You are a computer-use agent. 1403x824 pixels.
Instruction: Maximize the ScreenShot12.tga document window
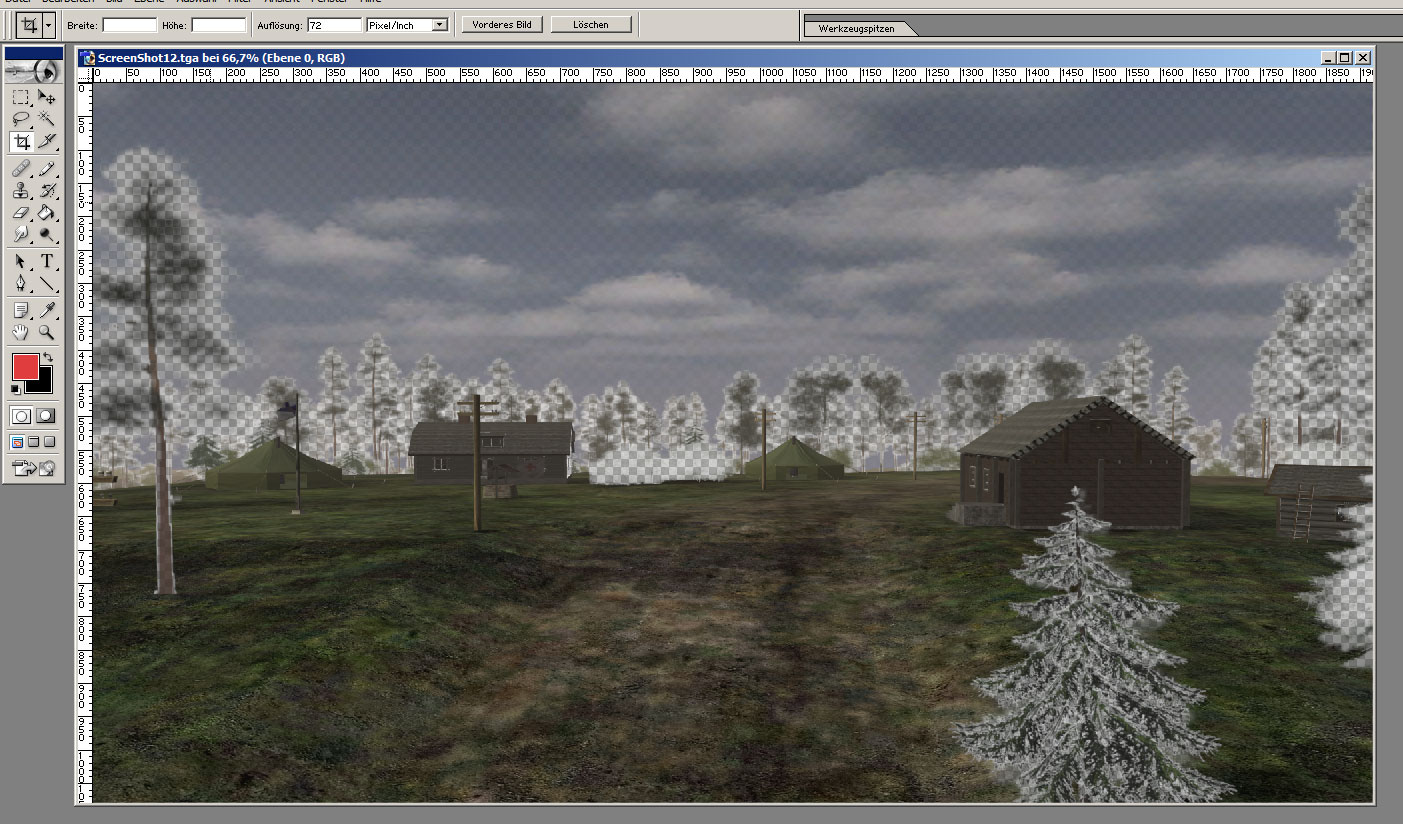click(x=1345, y=58)
